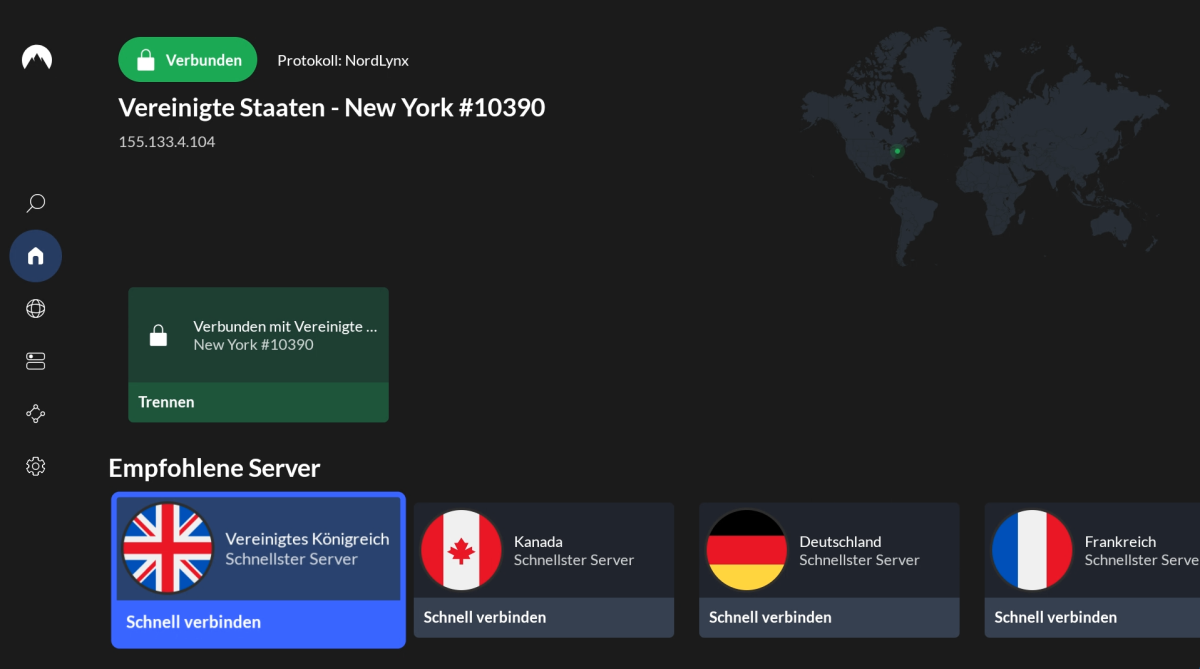This screenshot has width=1200, height=669.
Task: Select the Home icon in sidebar
Action: pos(36,256)
